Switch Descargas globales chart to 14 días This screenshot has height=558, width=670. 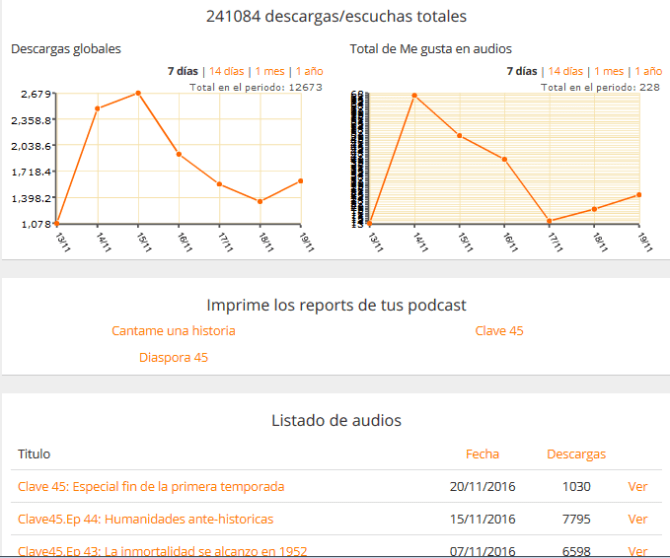click(x=226, y=71)
